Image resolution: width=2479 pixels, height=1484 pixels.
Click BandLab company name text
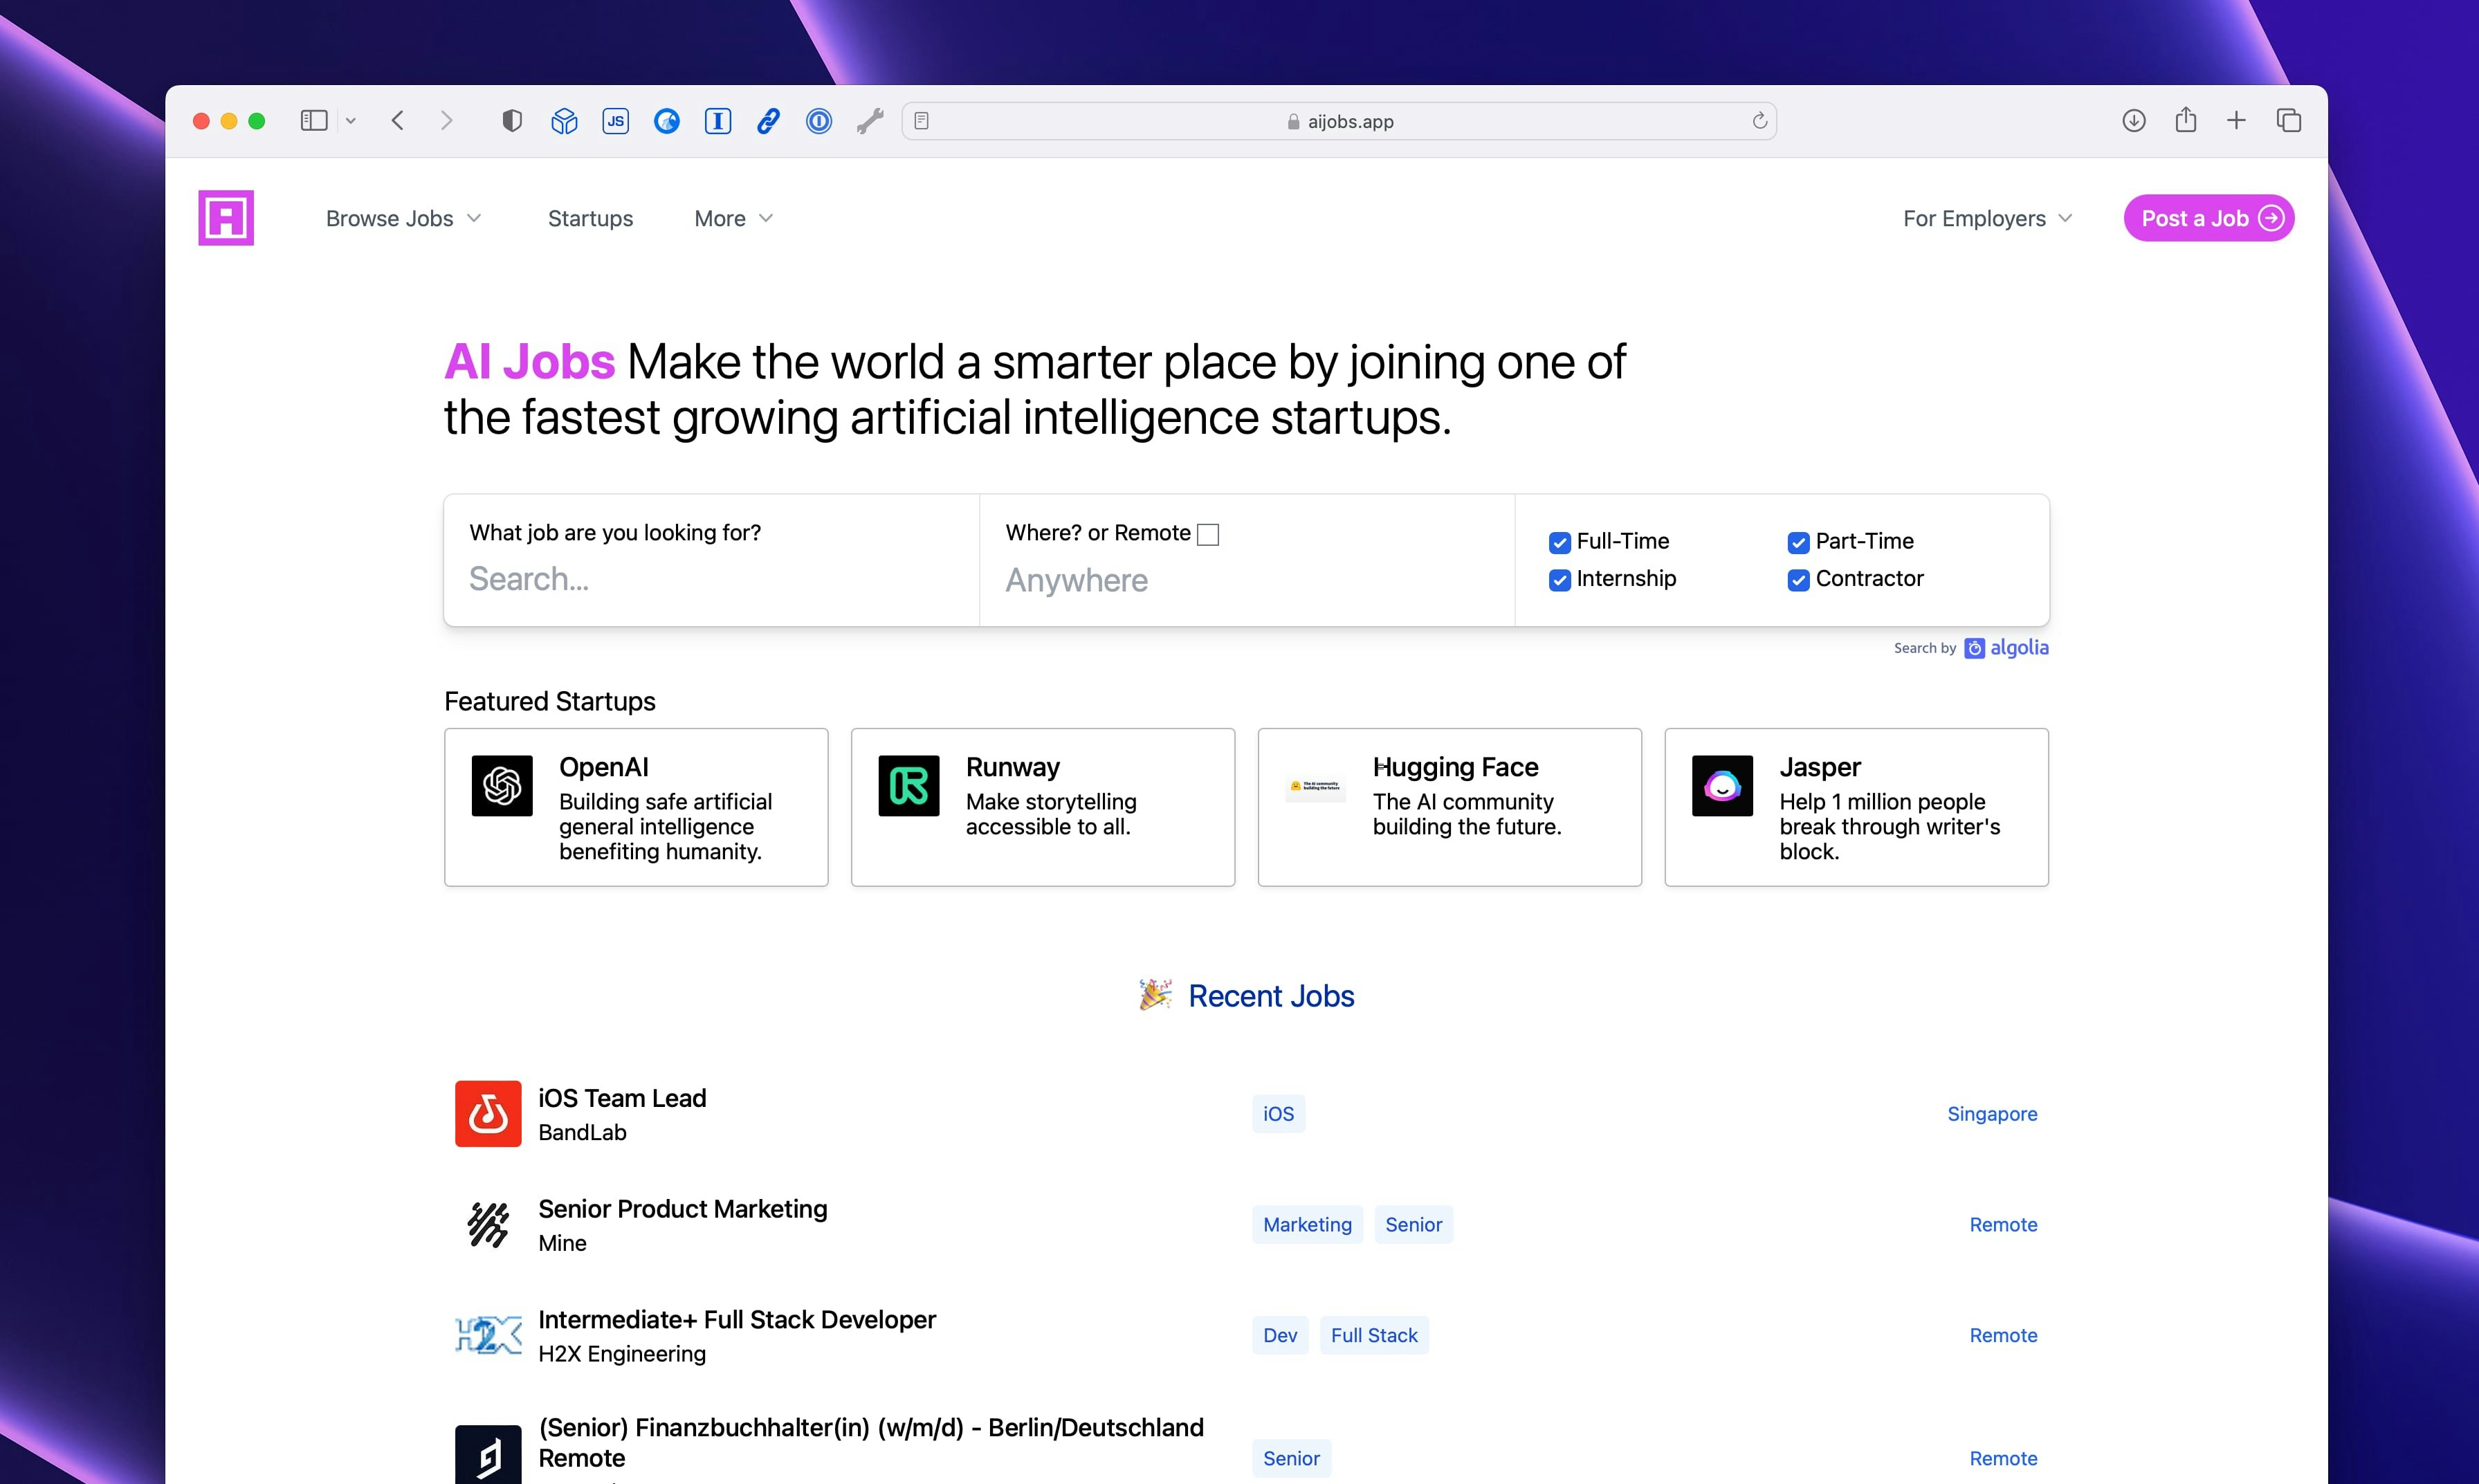[x=582, y=1133]
